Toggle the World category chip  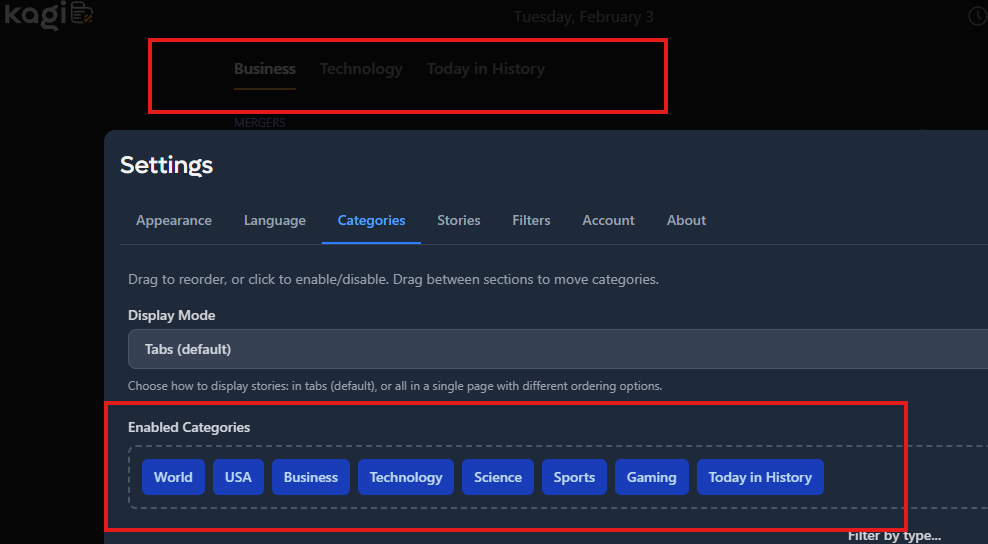click(x=173, y=477)
